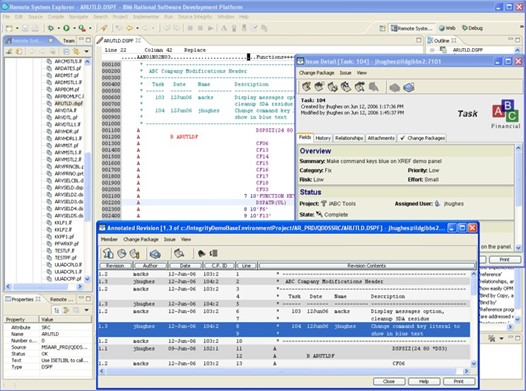Click the Issue Detail vertical scrollbar down arrow
The width and height of the screenshot is (526, 391).
point(518,248)
